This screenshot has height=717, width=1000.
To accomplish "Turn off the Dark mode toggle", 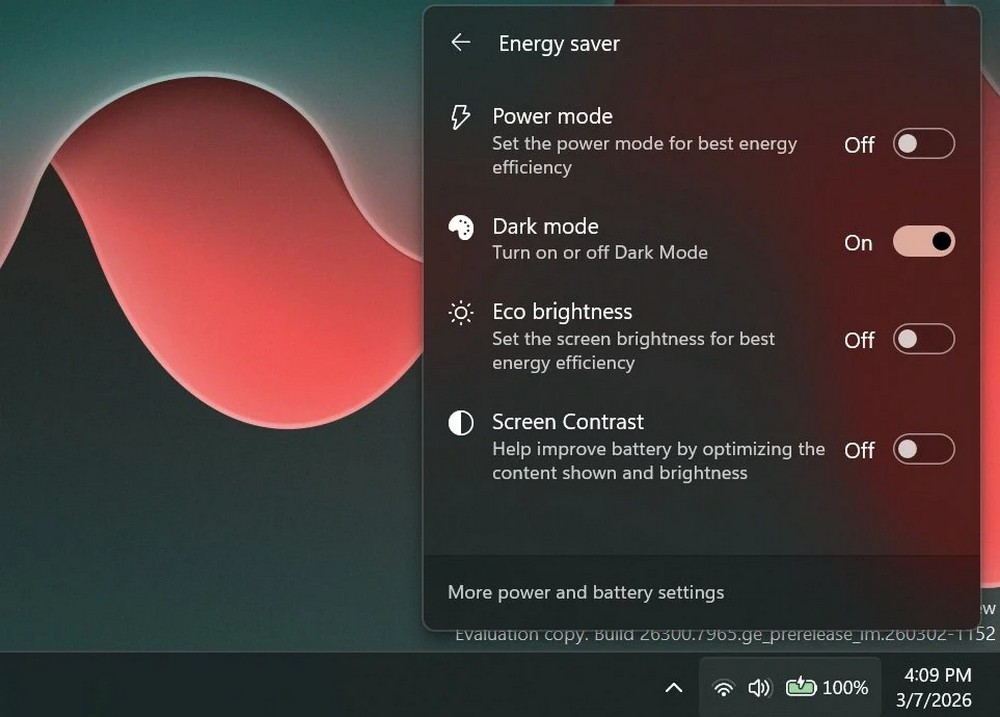I will (x=923, y=241).
